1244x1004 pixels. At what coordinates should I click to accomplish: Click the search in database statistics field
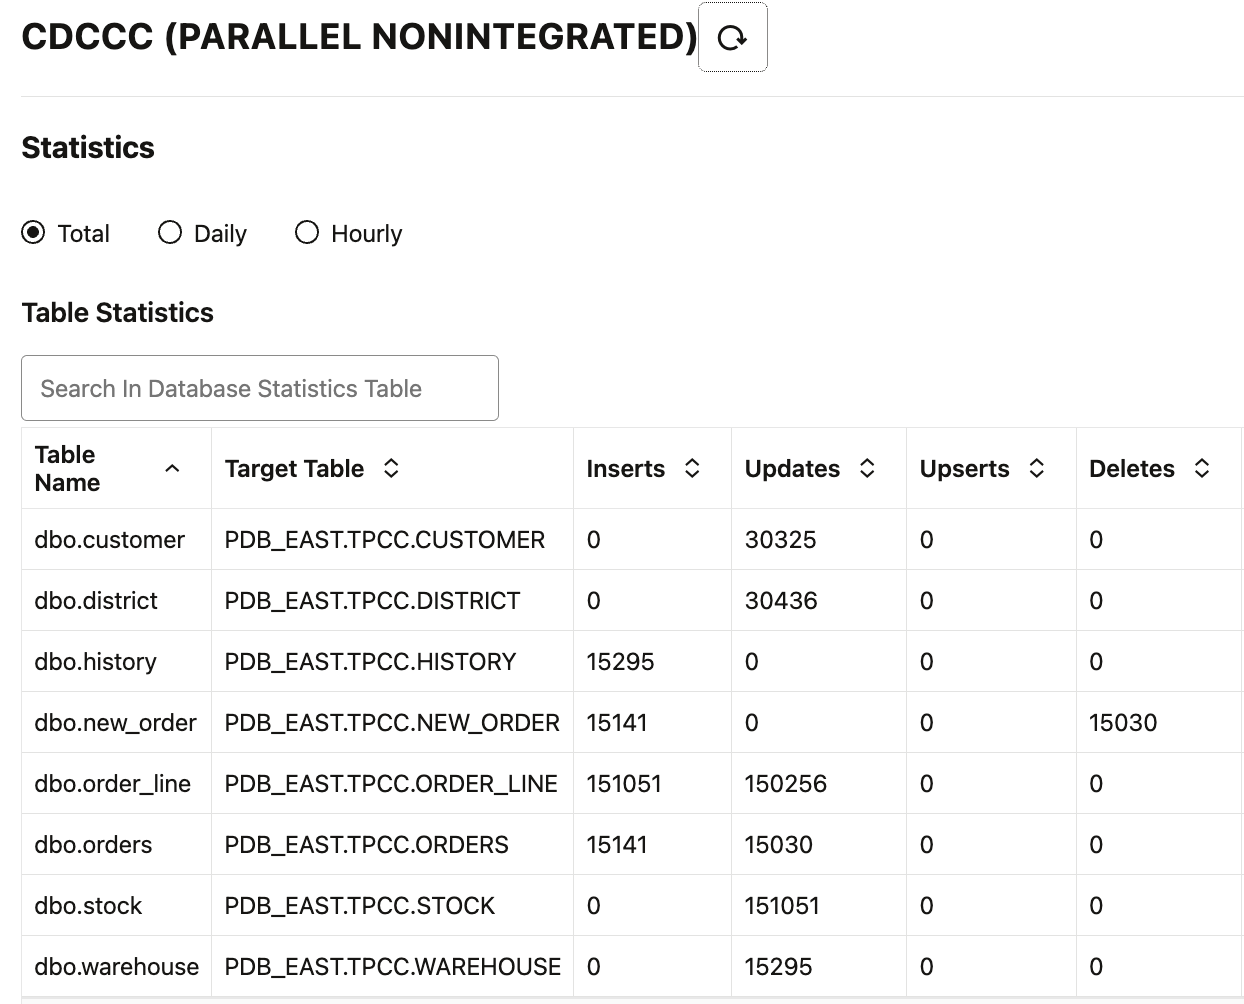click(x=260, y=388)
